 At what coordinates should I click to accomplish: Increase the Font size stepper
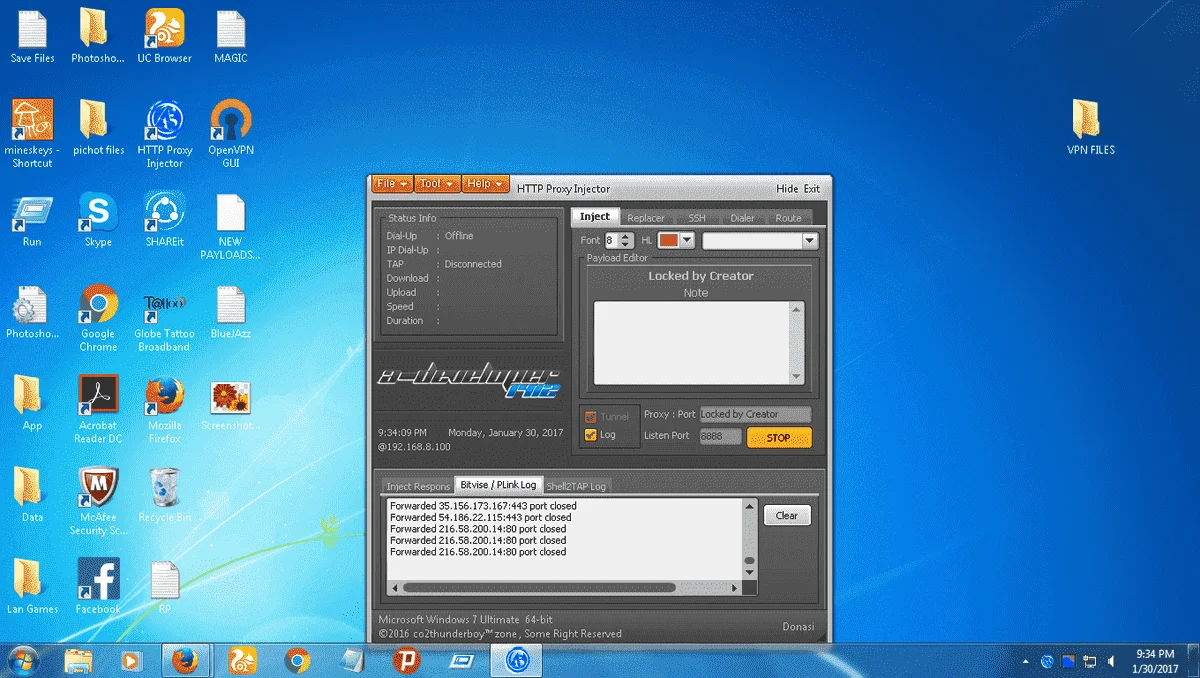click(x=626, y=236)
